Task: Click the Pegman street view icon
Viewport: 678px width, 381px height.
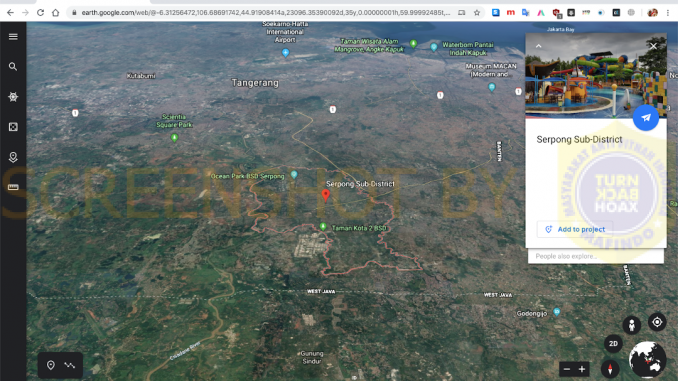Action: tap(631, 324)
